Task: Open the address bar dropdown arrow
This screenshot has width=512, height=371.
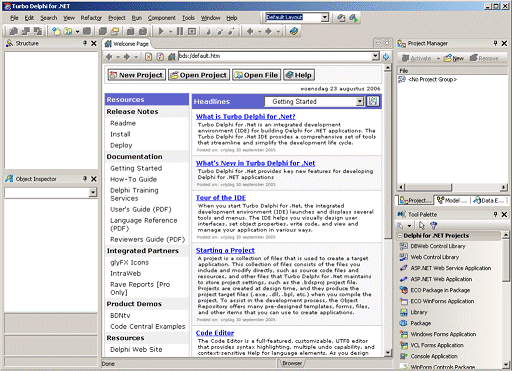Action: tap(376, 56)
